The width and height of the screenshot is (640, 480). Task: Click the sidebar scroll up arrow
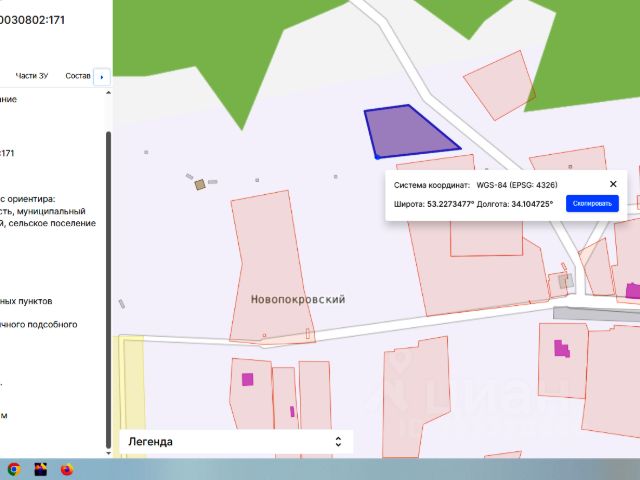coord(108,93)
